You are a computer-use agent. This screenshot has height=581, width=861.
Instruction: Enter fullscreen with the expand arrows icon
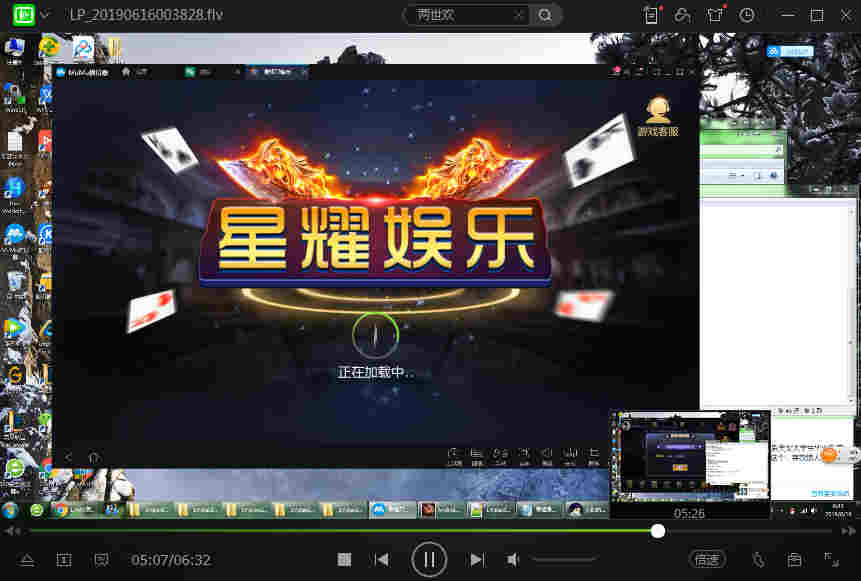[x=831, y=560]
